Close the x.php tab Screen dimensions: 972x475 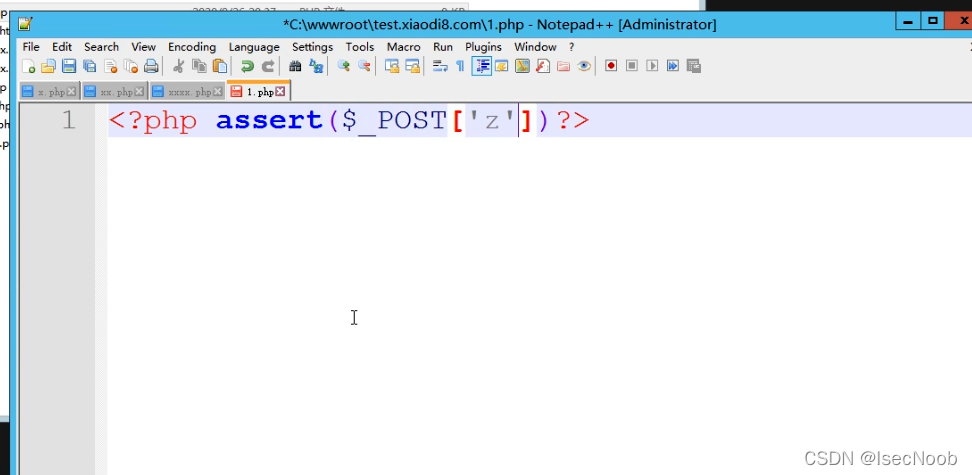[71, 92]
